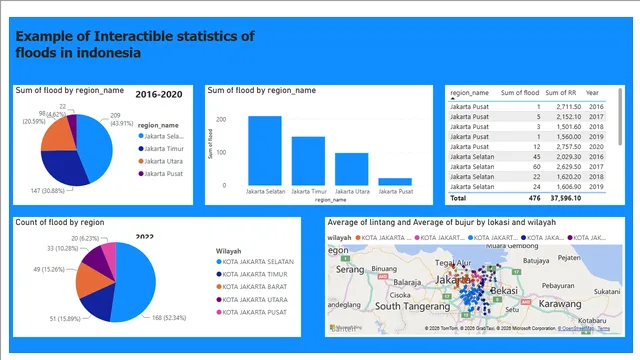The width and height of the screenshot is (640, 360).
Task: Select the KOTA JAKARTA PUSAT entry in the Wilayah legend
Action: [252, 312]
